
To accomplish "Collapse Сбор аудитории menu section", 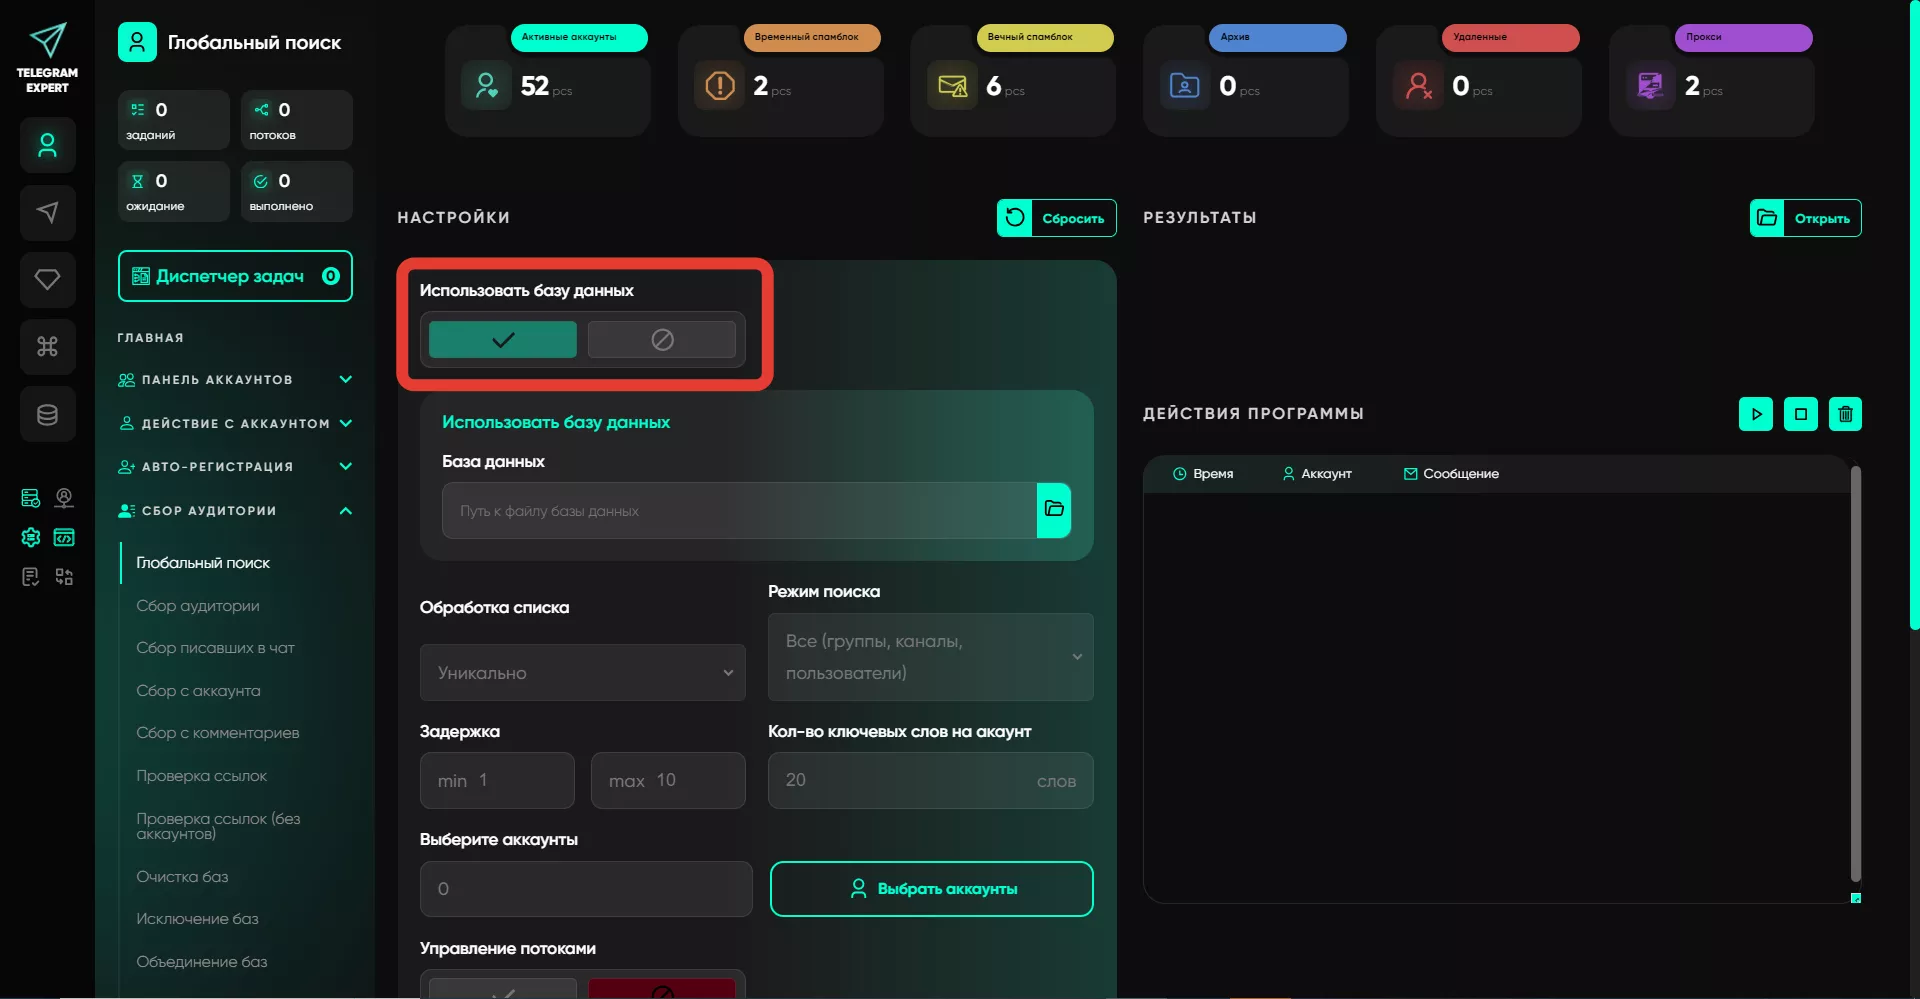I will pos(234,511).
